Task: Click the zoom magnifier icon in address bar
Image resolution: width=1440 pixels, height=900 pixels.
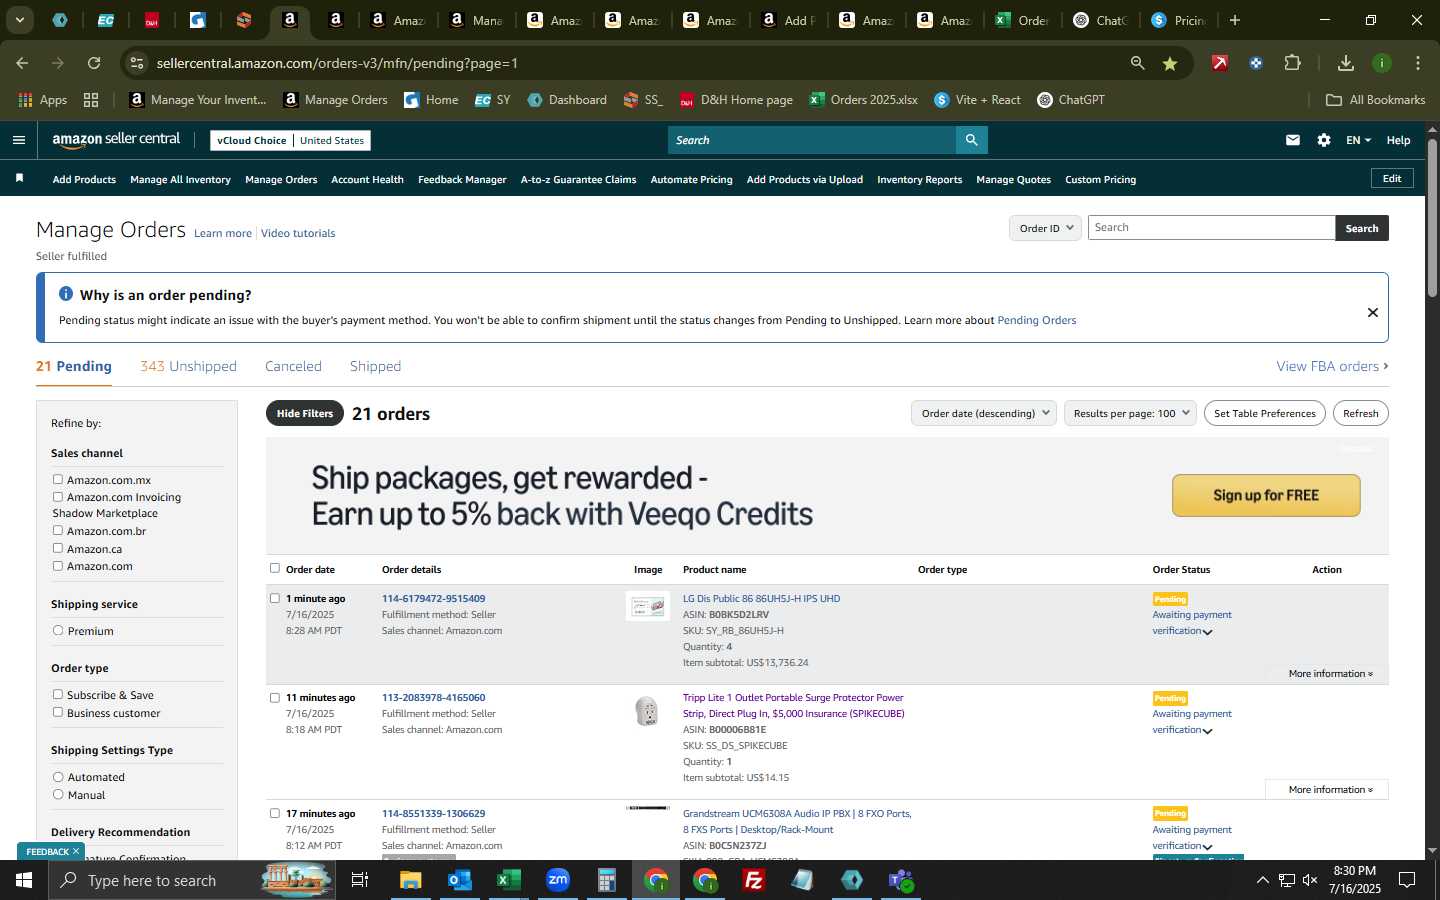Action: pyautogui.click(x=1137, y=63)
